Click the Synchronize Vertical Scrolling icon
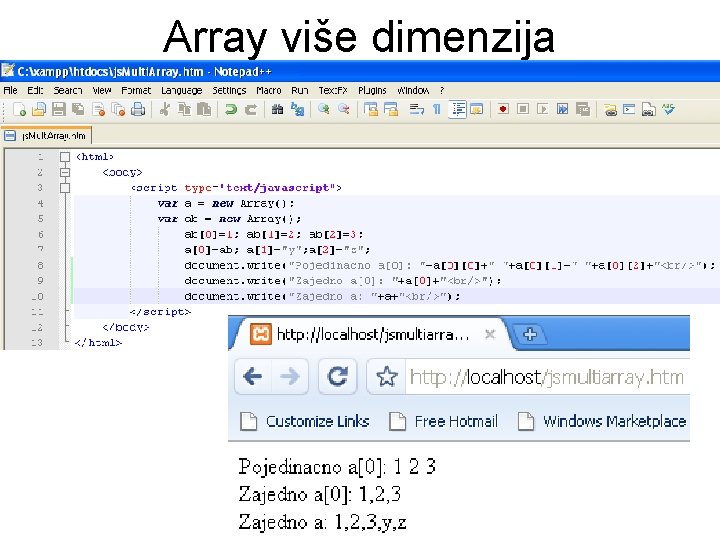This screenshot has height=540, width=720. 371,109
